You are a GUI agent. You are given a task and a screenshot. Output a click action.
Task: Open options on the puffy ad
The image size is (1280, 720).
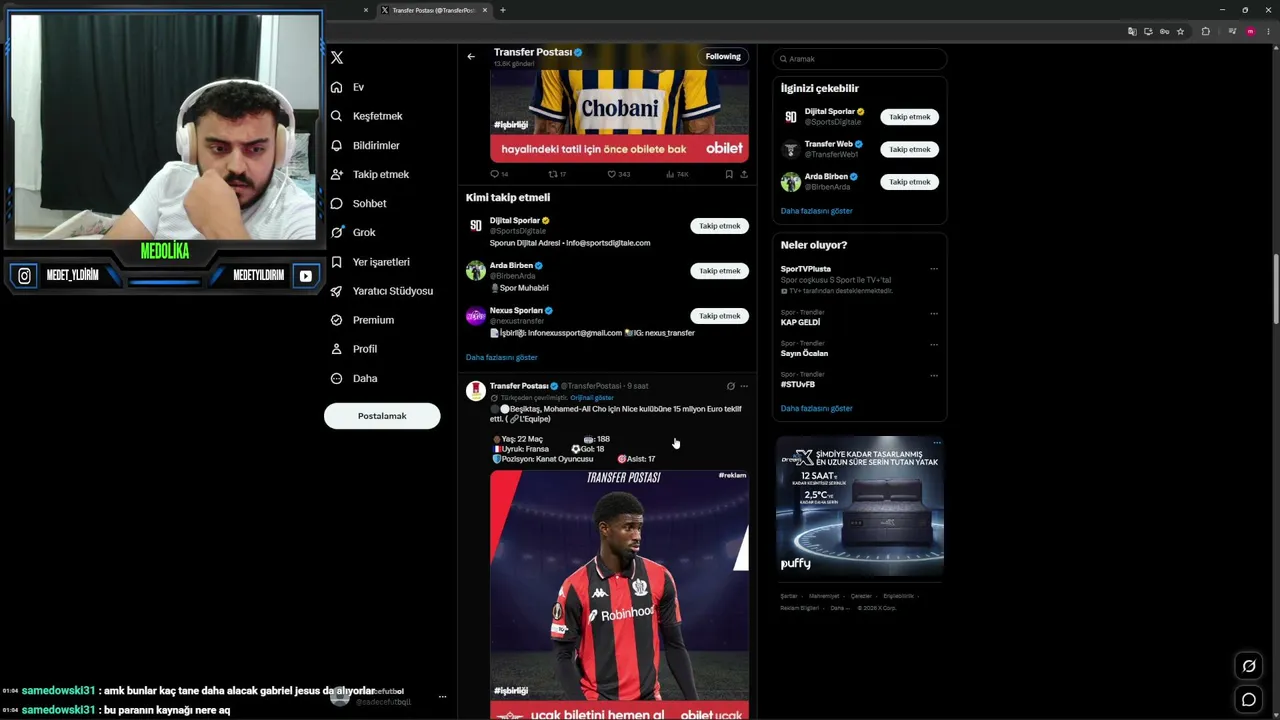[x=936, y=443]
